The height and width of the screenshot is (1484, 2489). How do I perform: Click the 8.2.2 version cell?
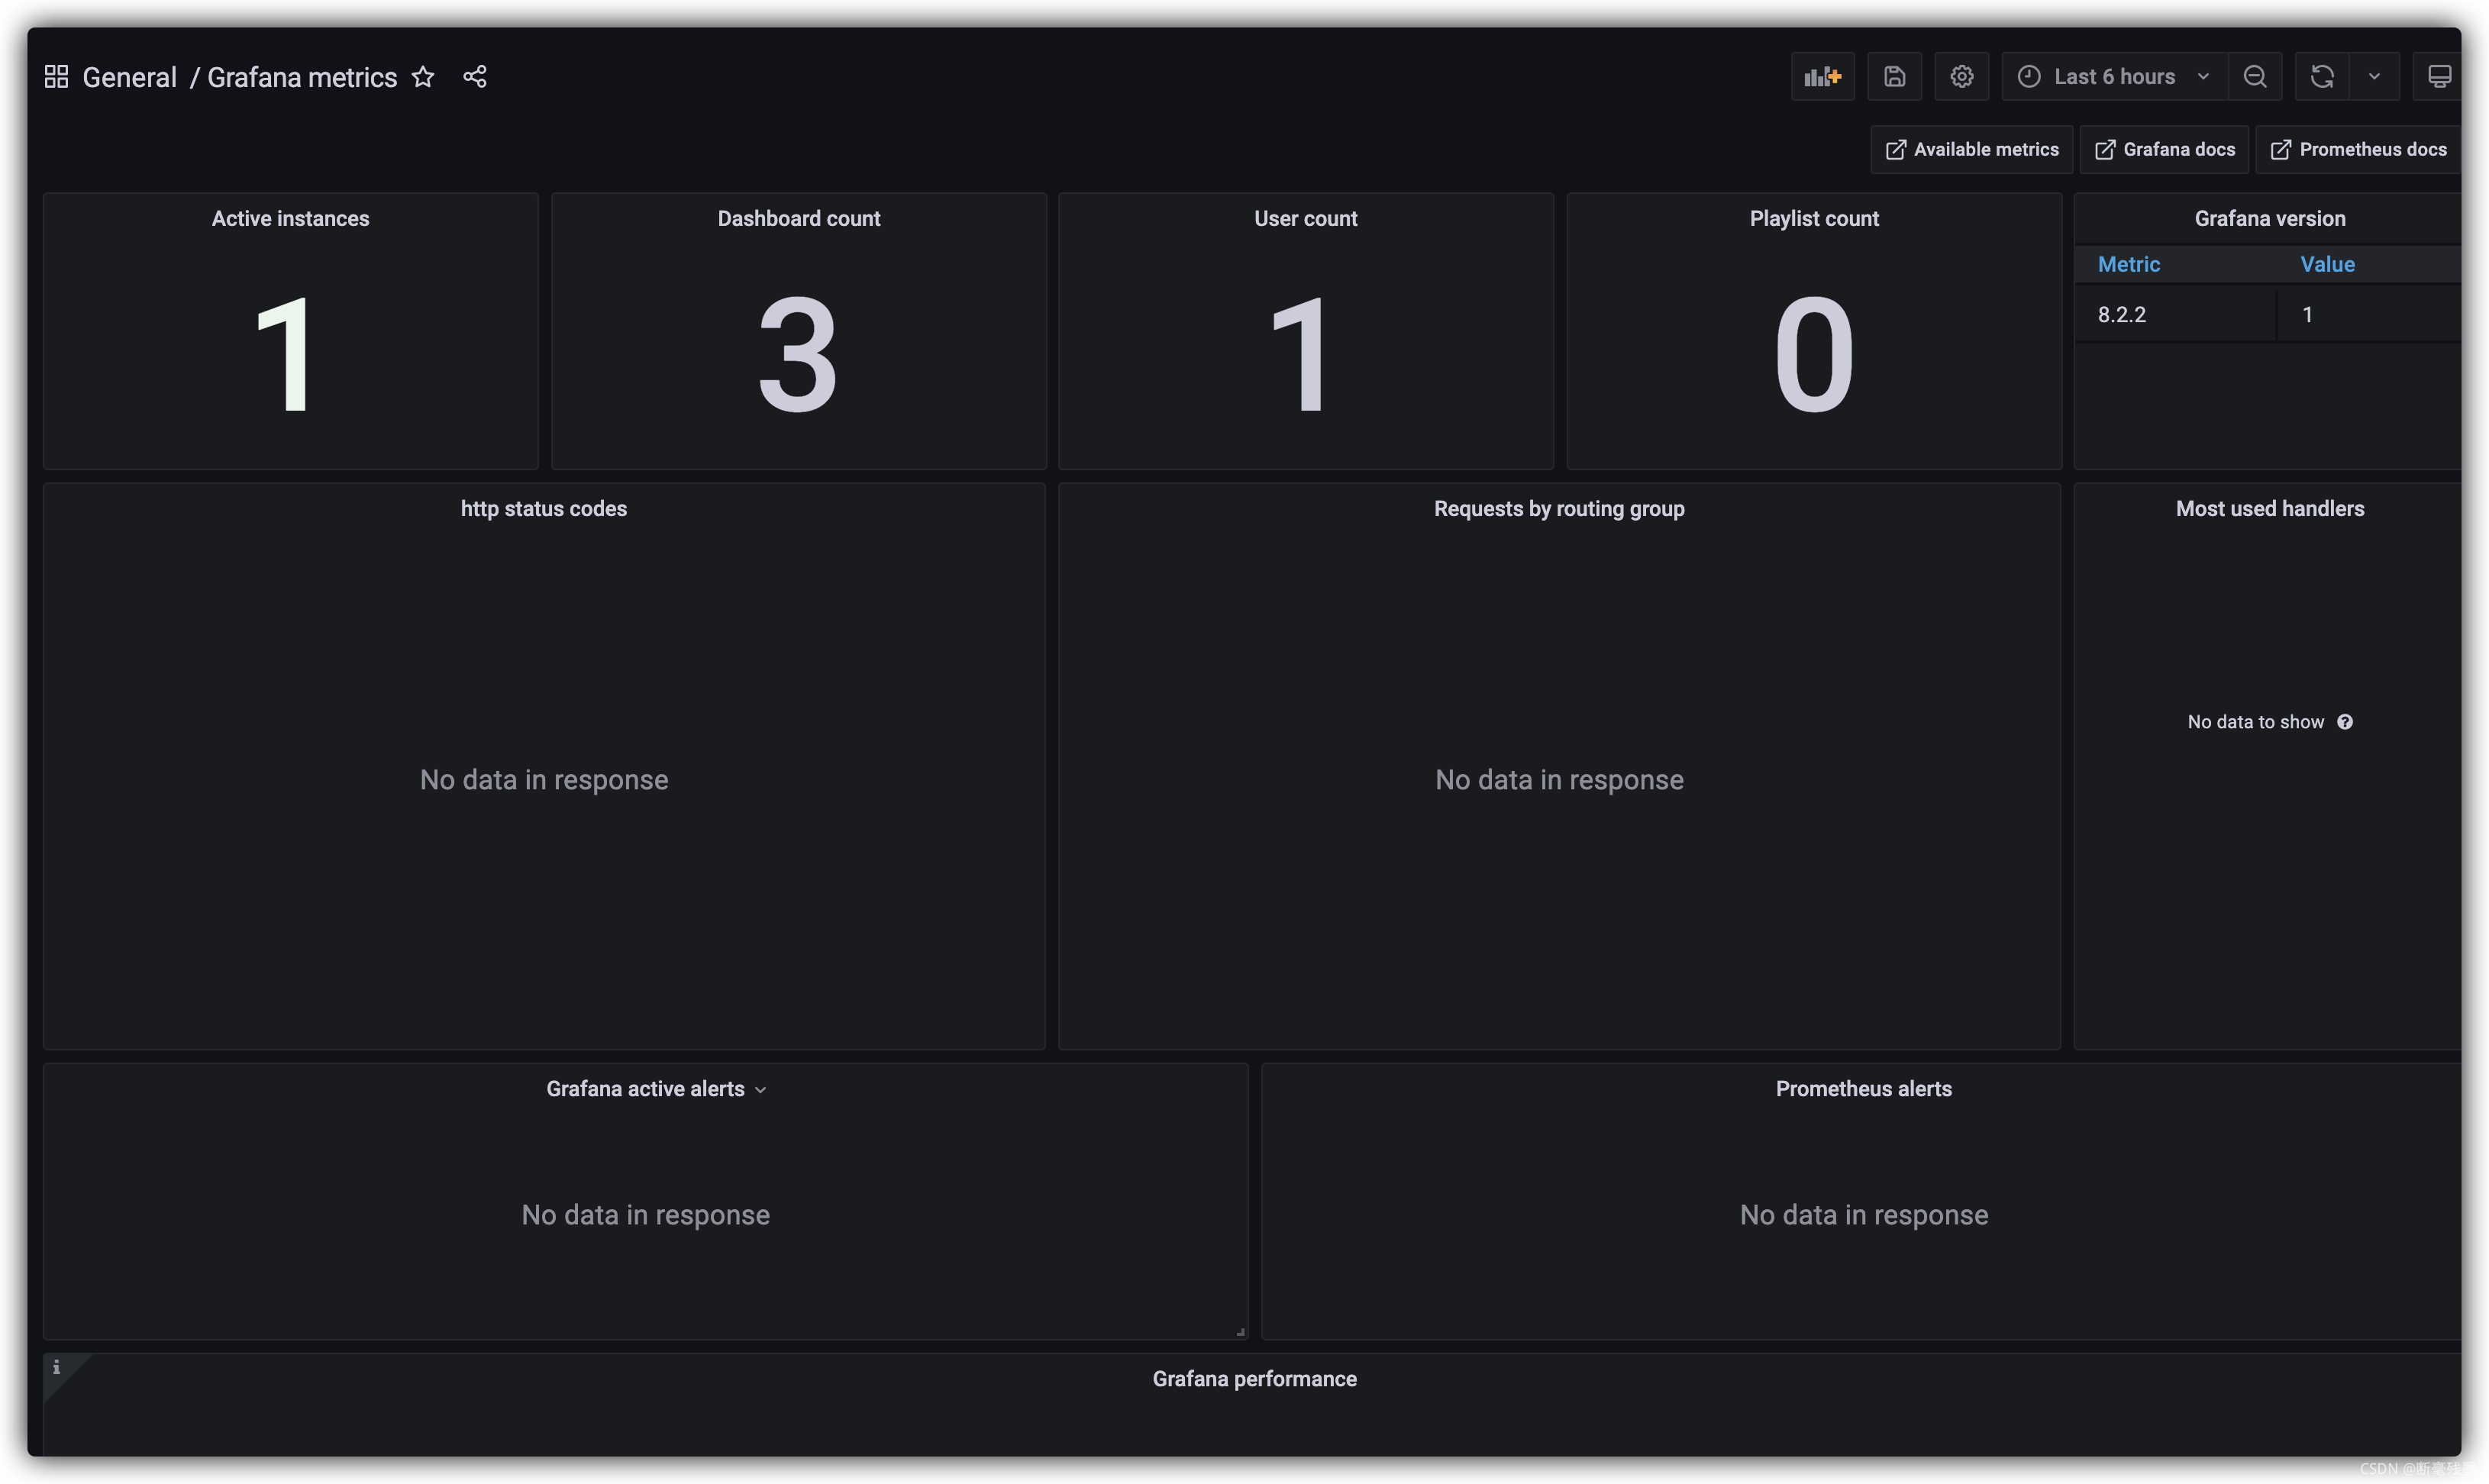2175,314
